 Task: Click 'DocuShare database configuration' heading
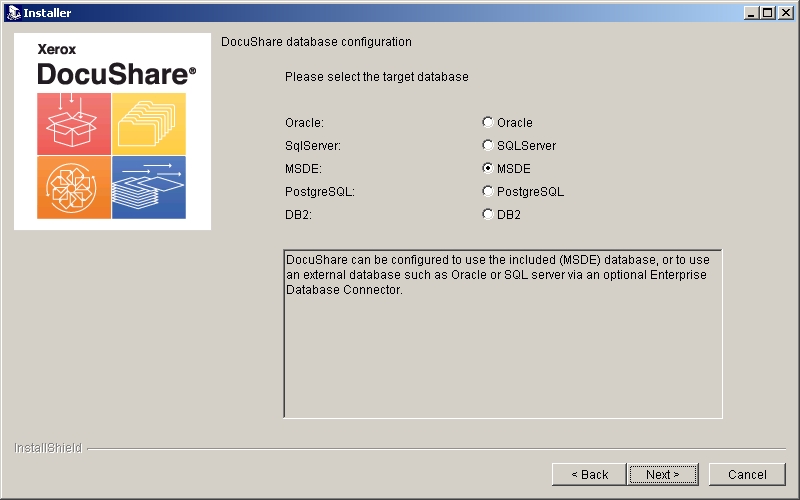click(316, 42)
